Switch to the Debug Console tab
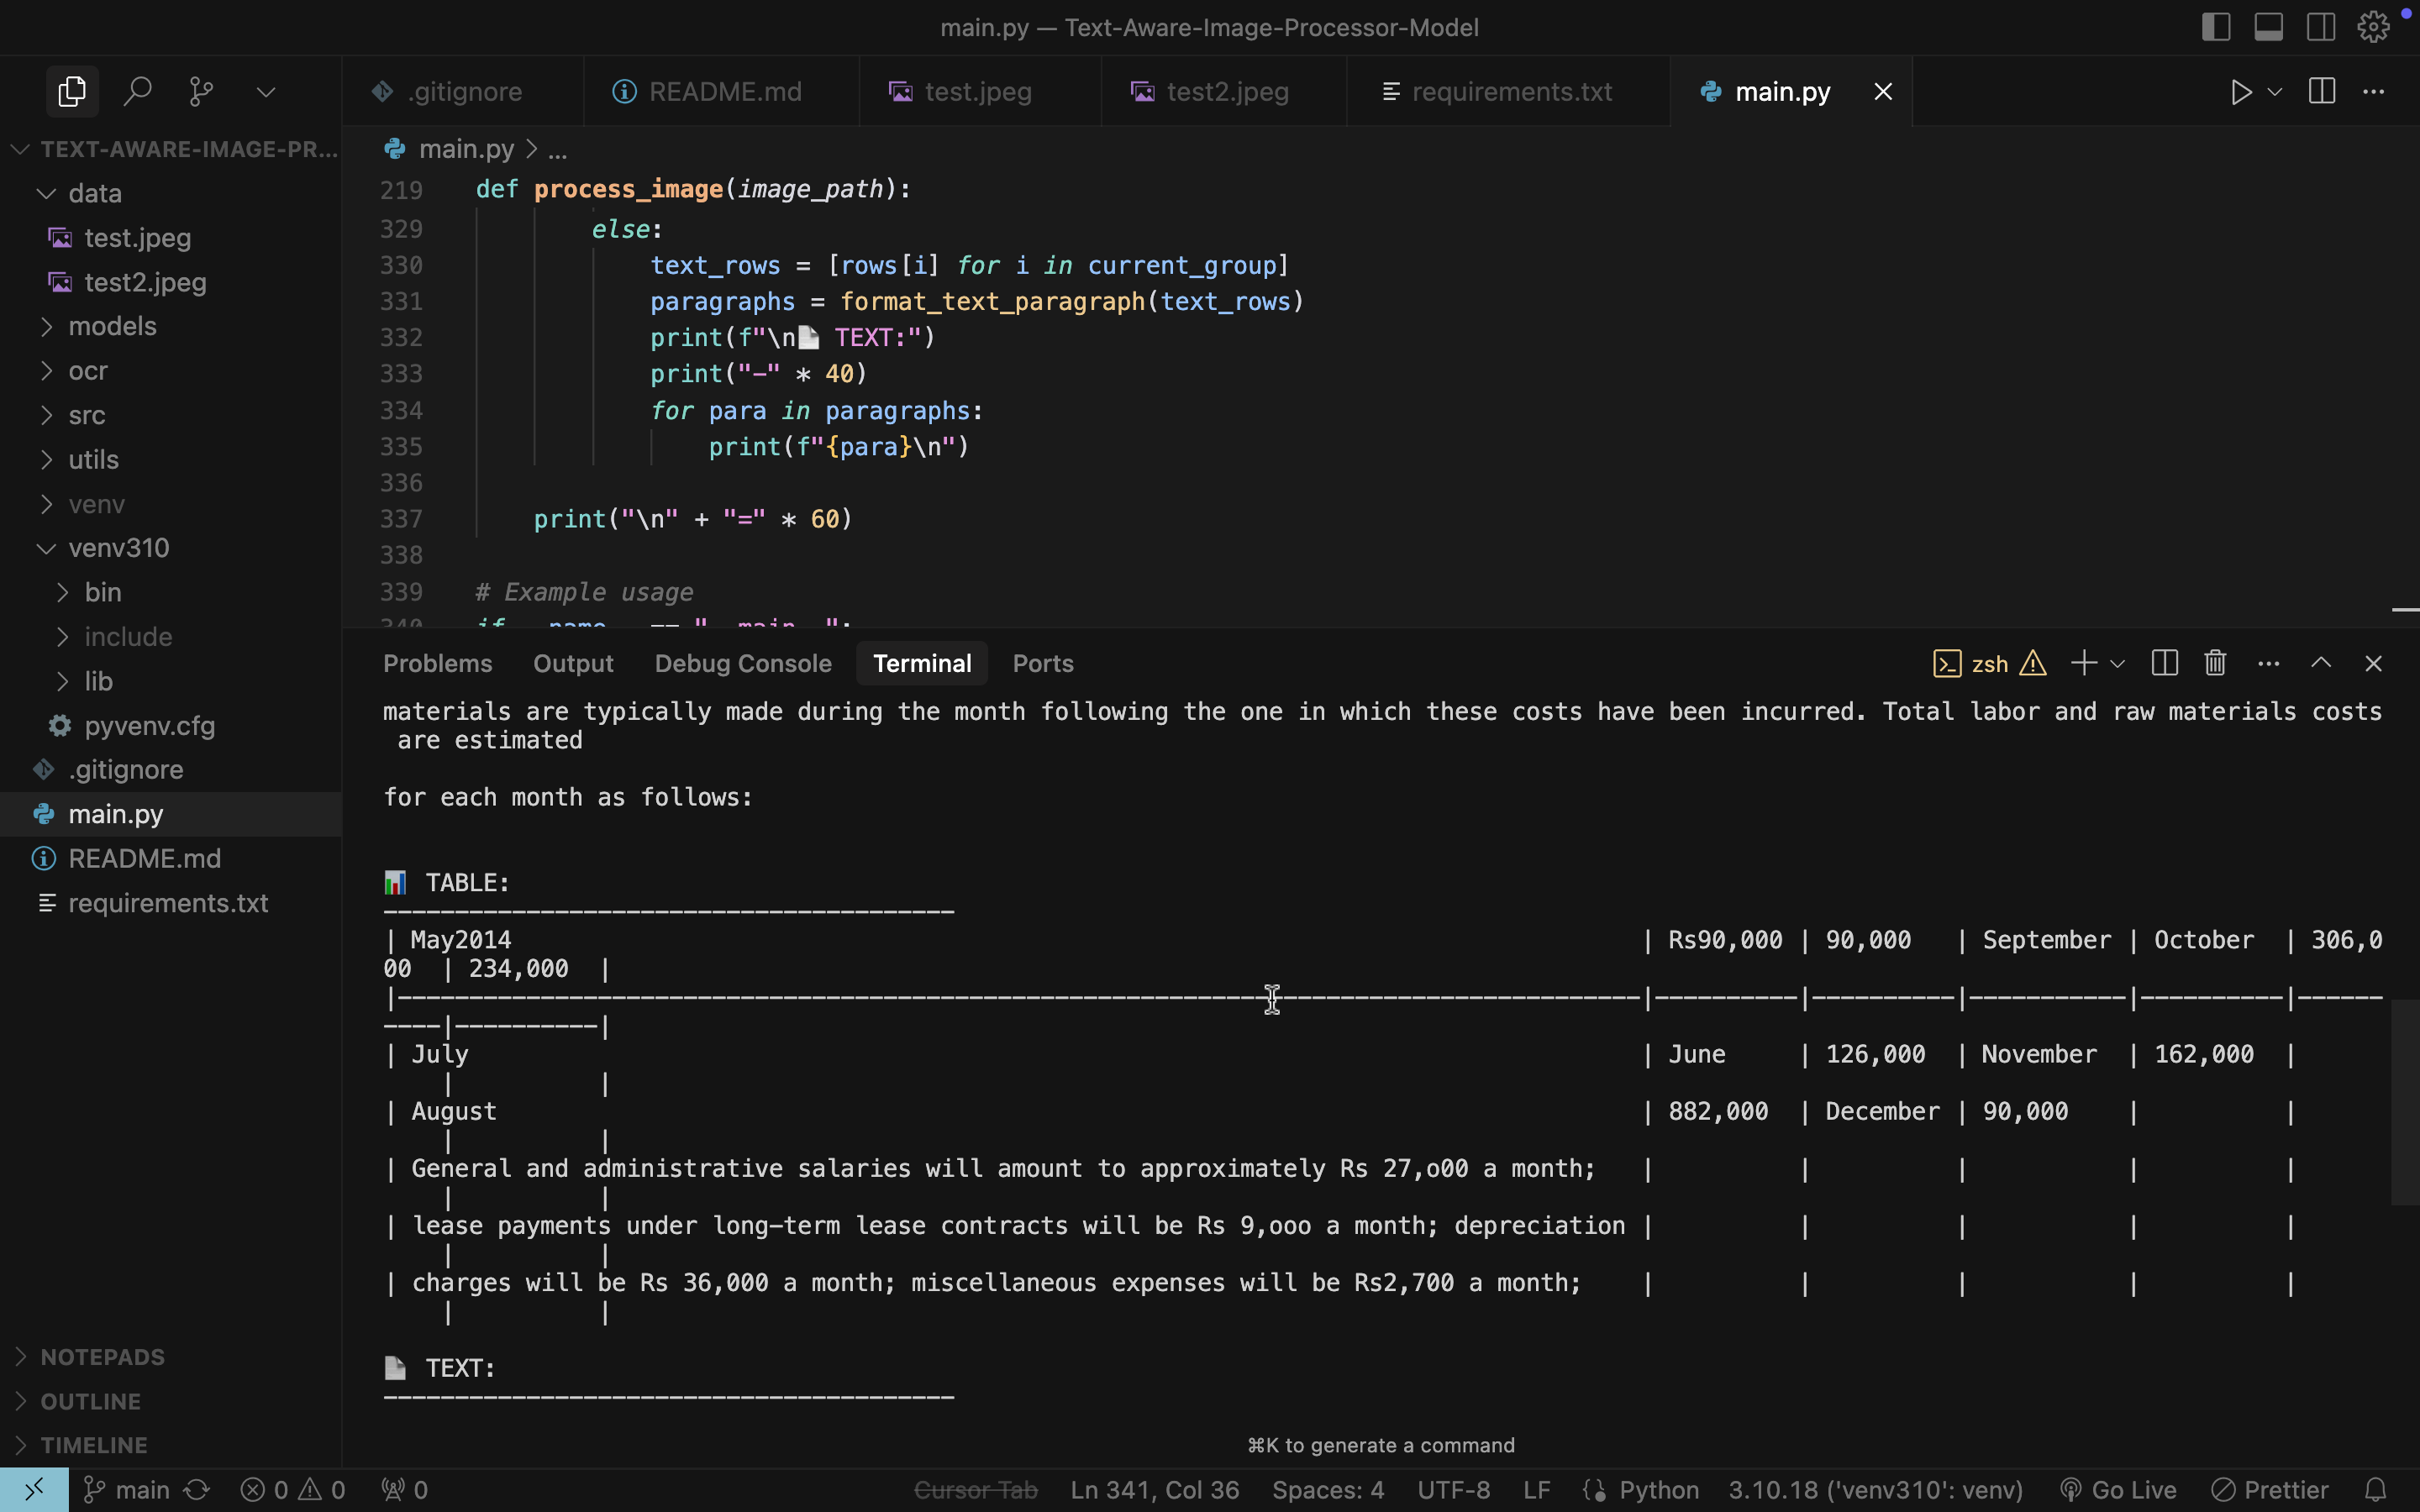2420x1512 pixels. pos(742,663)
